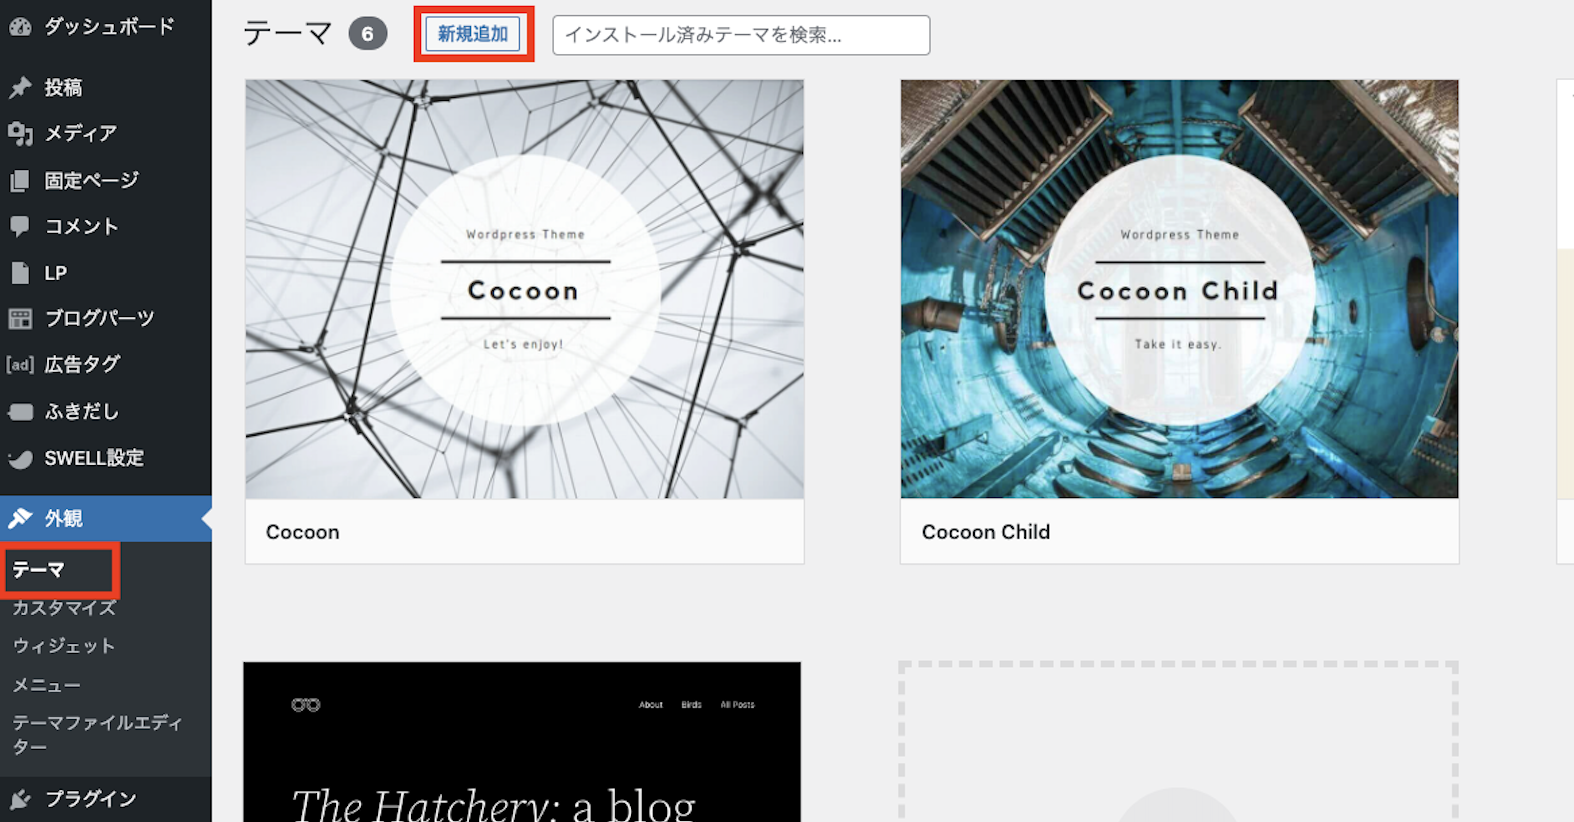Open テーマファイルエディター submenu link
This screenshot has width=1574, height=822.
coord(98,735)
